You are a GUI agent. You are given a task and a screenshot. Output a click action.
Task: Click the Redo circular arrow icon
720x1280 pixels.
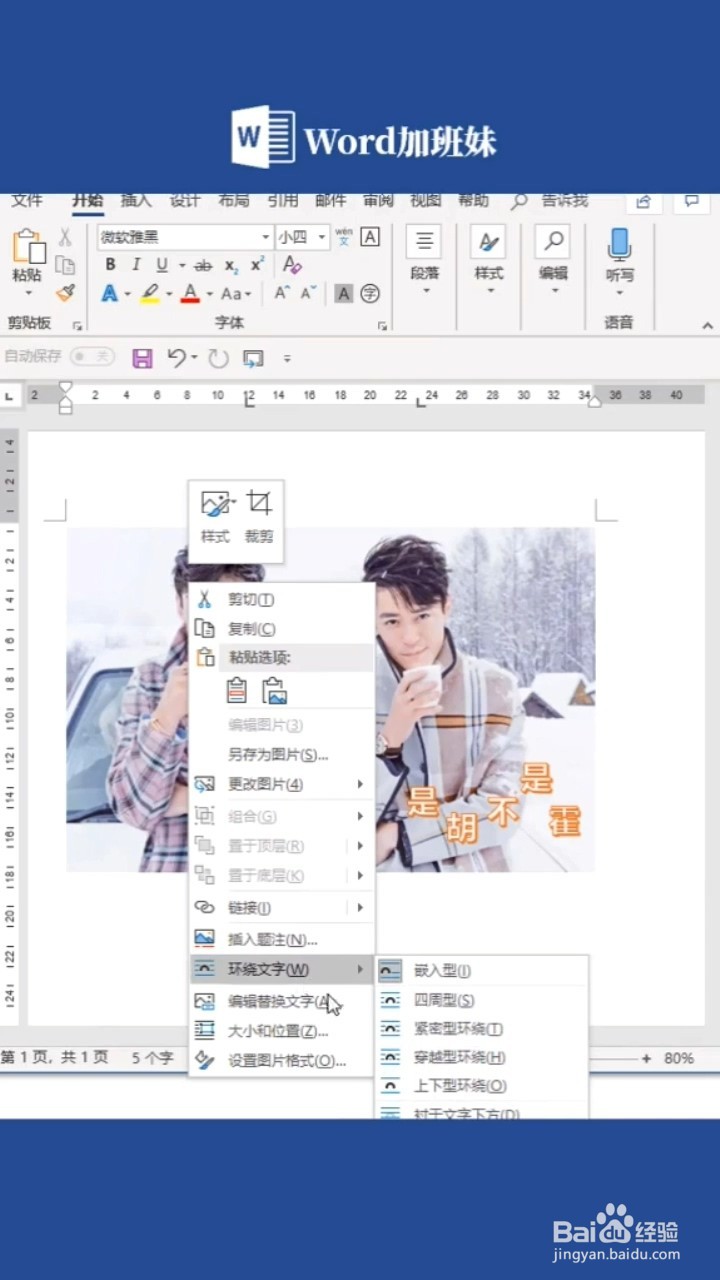[218, 358]
